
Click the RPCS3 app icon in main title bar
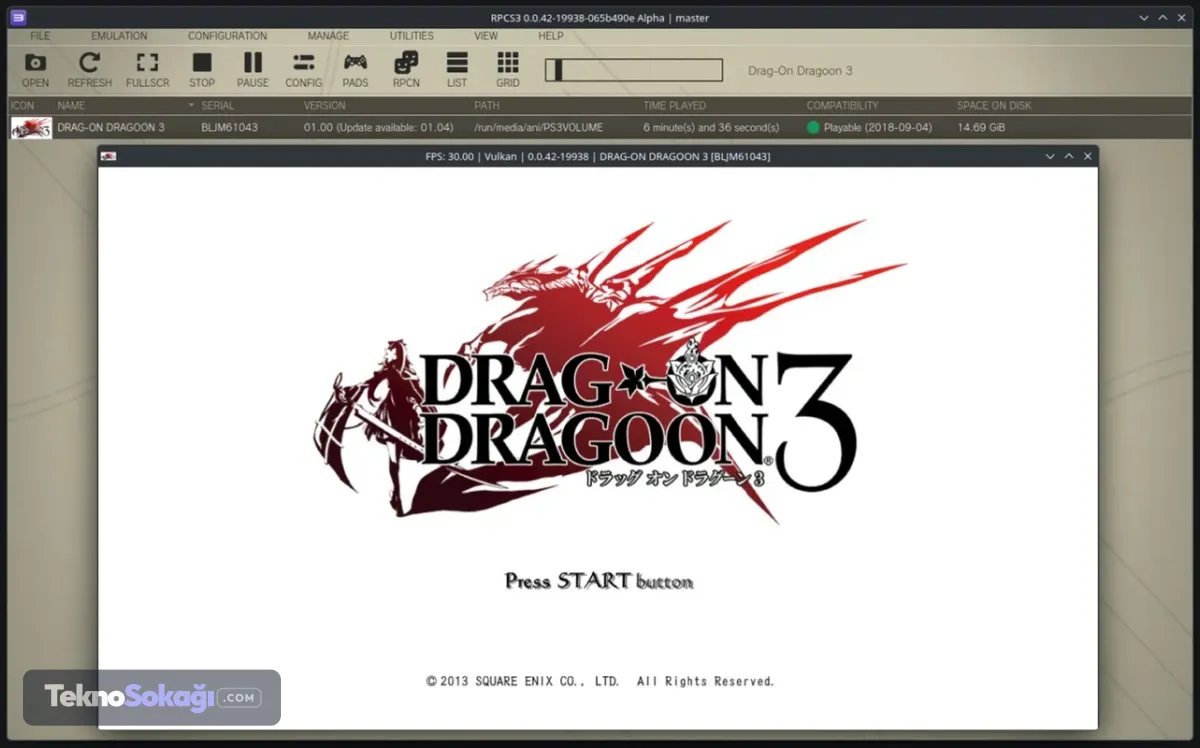pyautogui.click(x=16, y=17)
